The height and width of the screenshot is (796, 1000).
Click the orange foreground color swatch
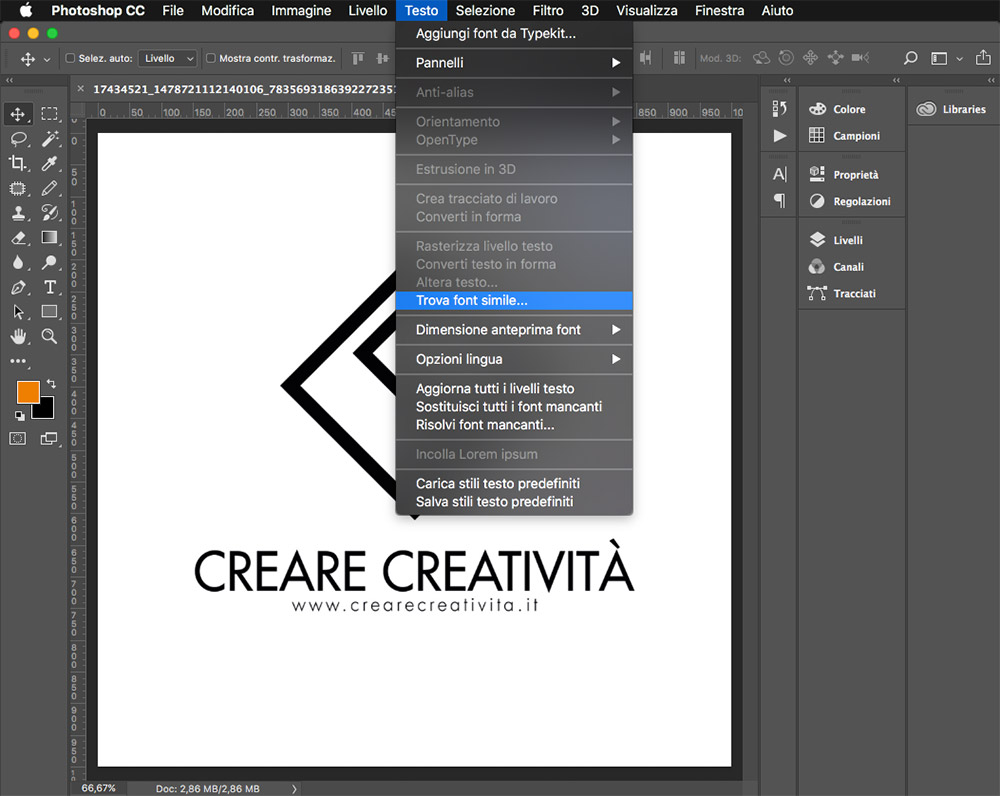click(28, 392)
